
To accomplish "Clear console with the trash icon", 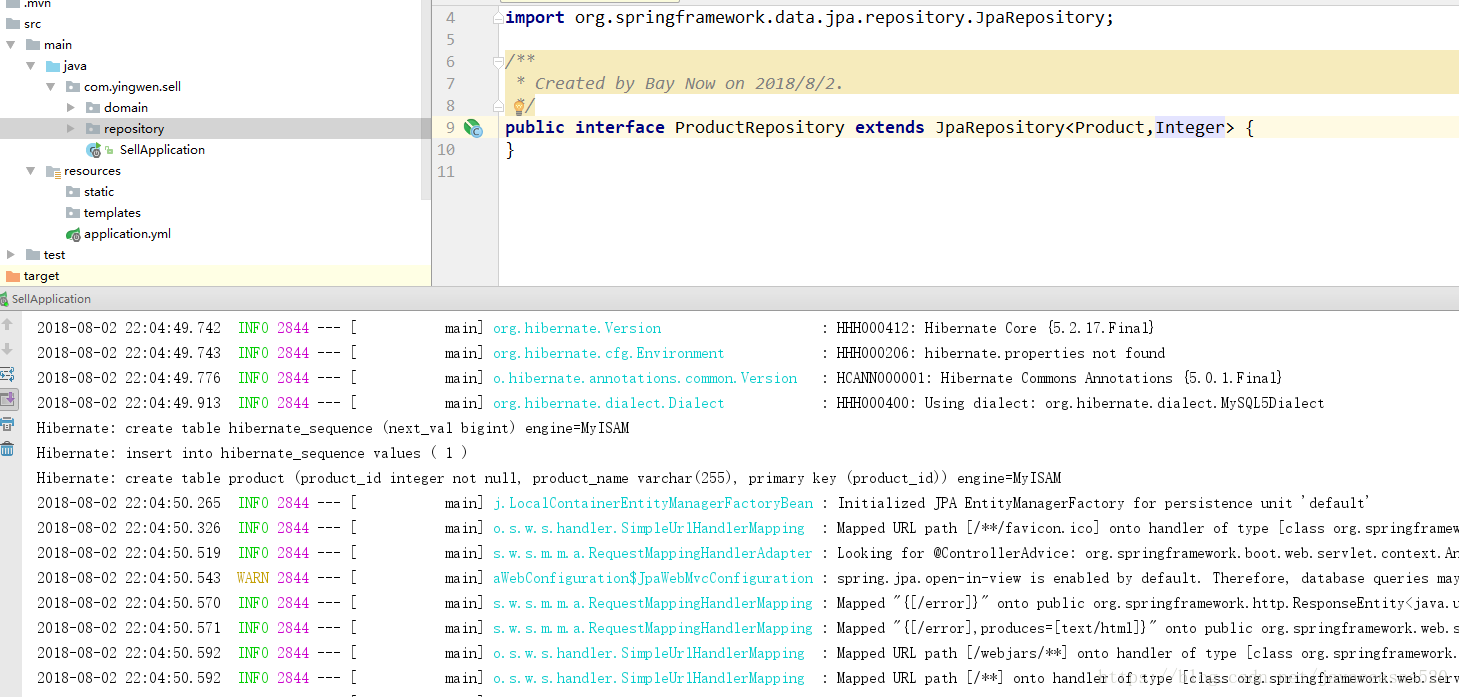I will pos(7,449).
